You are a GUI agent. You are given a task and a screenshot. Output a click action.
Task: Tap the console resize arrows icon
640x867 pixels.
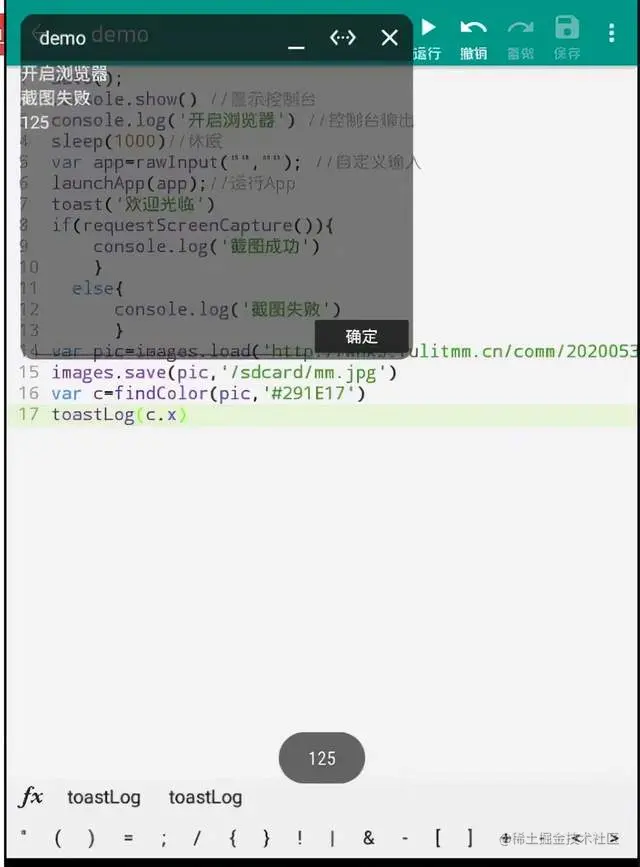click(x=342, y=38)
